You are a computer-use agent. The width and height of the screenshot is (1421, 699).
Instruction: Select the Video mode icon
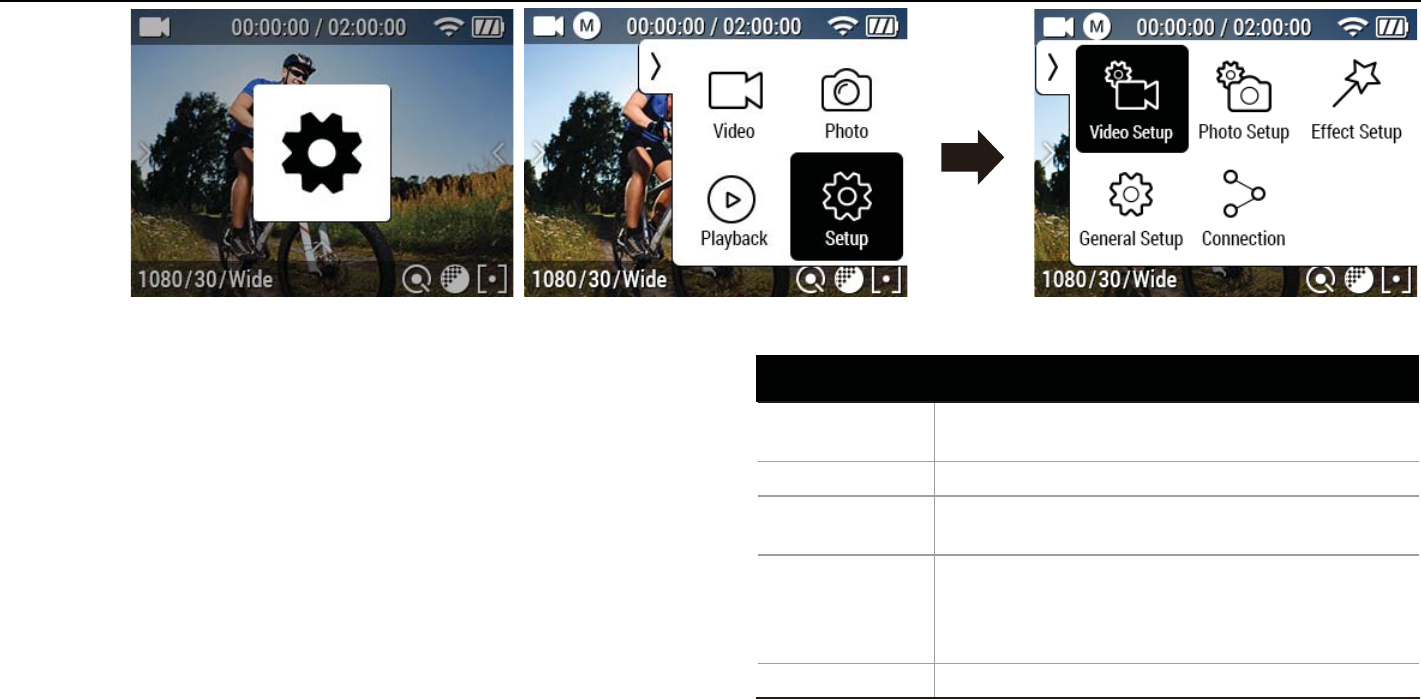click(734, 105)
